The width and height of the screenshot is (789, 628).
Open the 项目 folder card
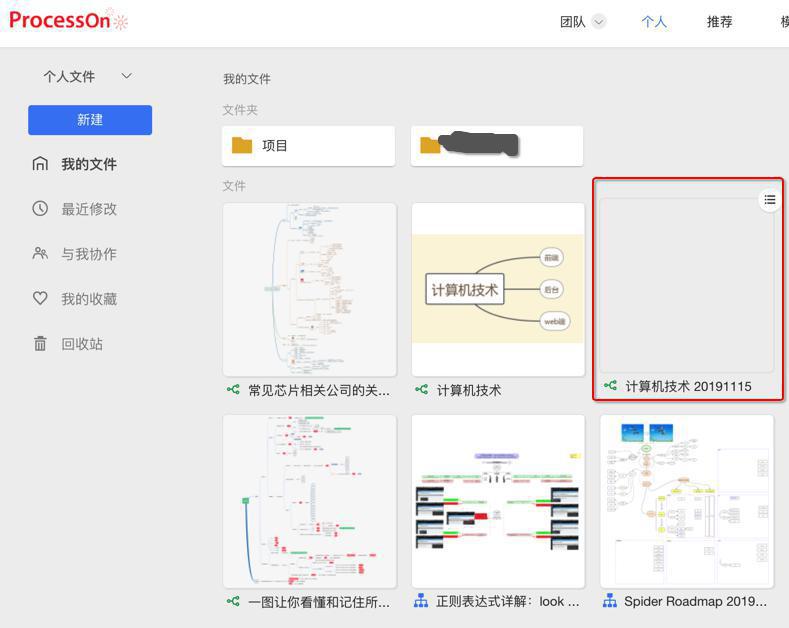308,145
